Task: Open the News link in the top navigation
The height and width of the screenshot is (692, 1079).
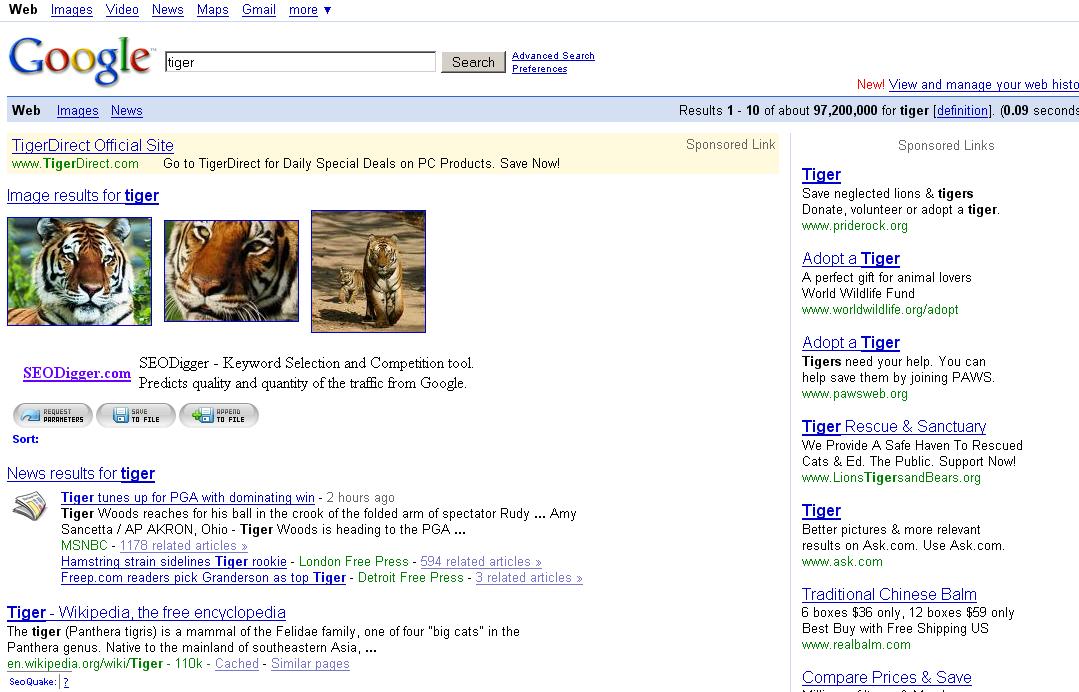Action: pos(167,10)
